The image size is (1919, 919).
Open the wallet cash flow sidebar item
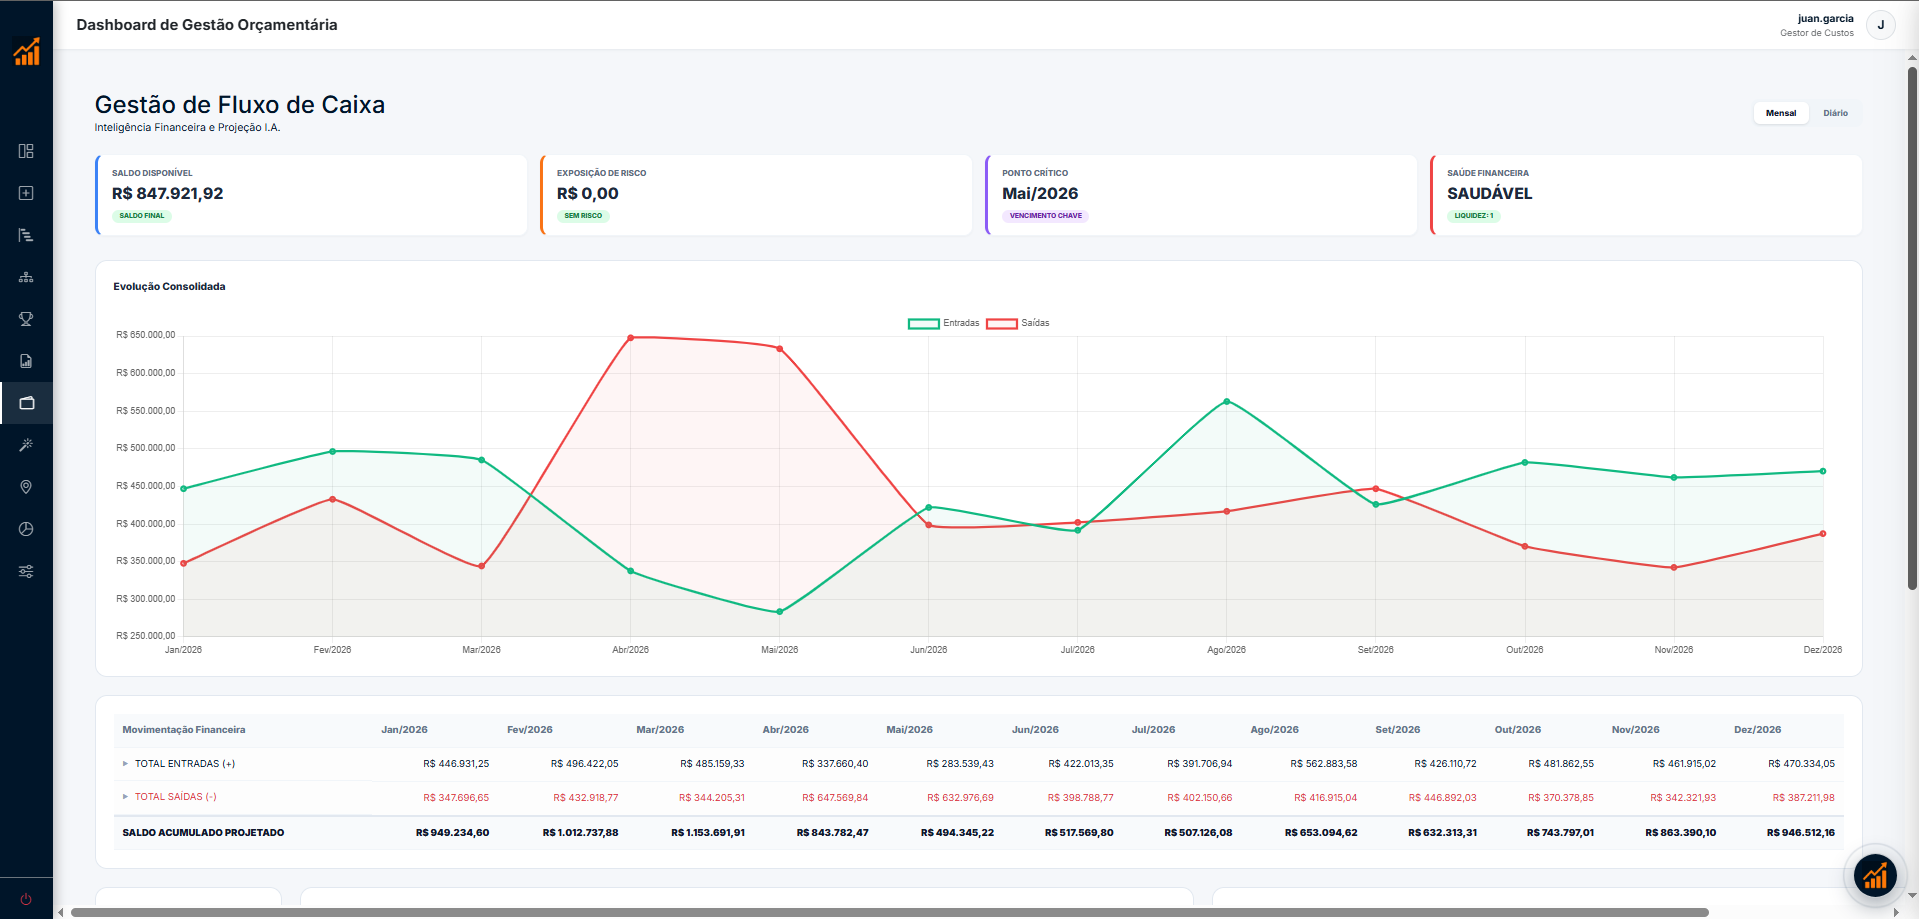(26, 403)
